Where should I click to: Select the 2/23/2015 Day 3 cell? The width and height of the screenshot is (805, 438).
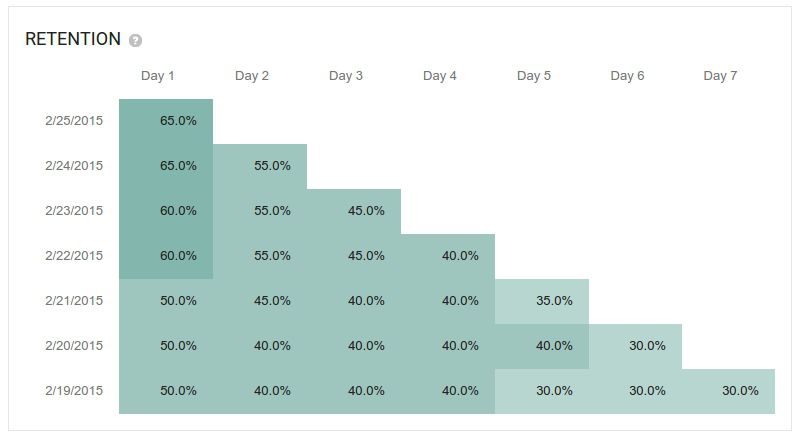point(354,211)
